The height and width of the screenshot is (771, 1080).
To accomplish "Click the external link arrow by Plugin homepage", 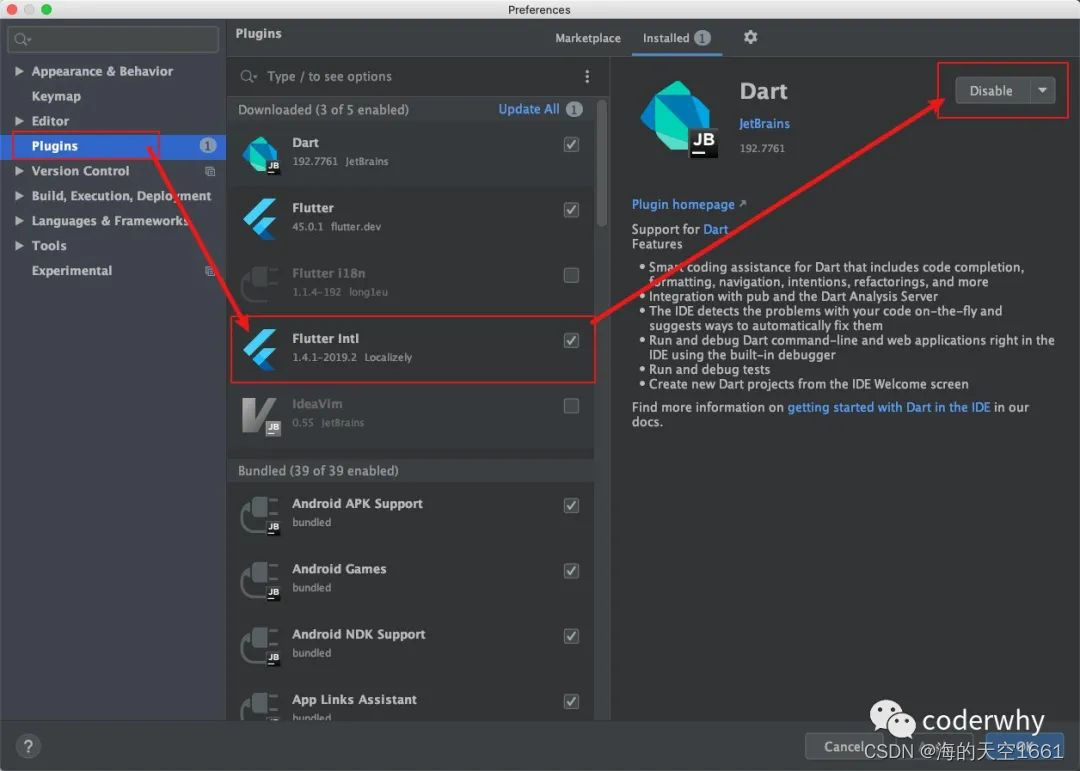I will tap(742, 204).
